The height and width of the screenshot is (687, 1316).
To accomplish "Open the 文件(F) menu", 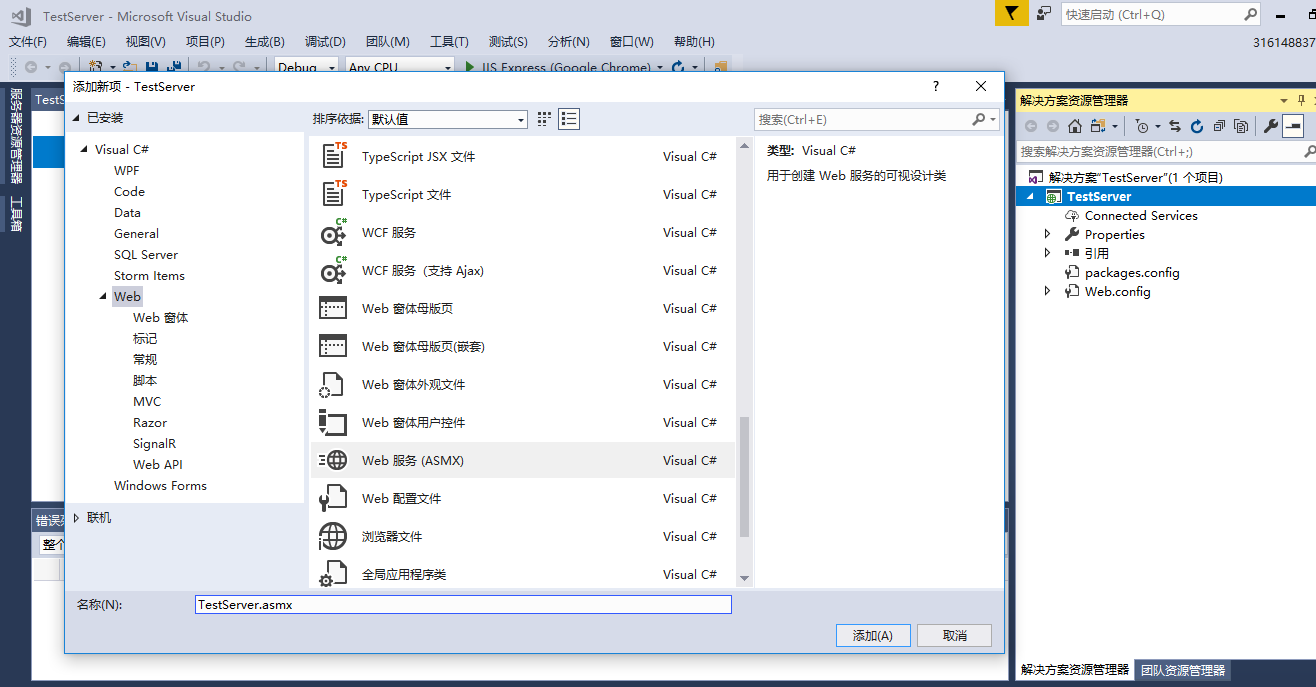I will tap(28, 41).
